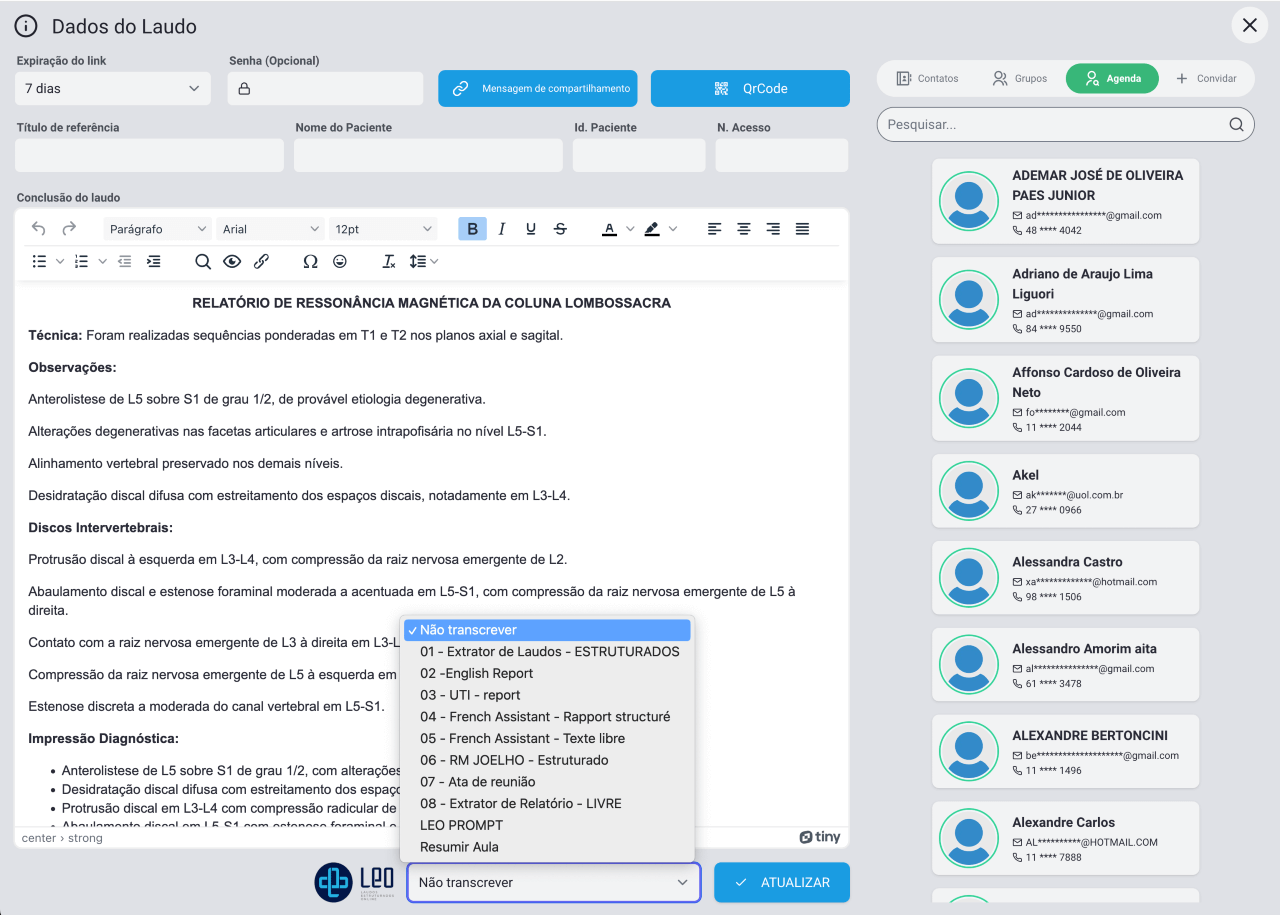Switch to the Grupos tab

point(1019,78)
